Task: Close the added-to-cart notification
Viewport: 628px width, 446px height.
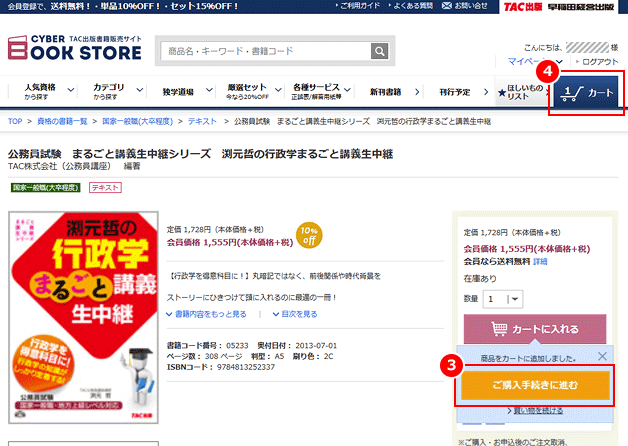Action: 602,356
